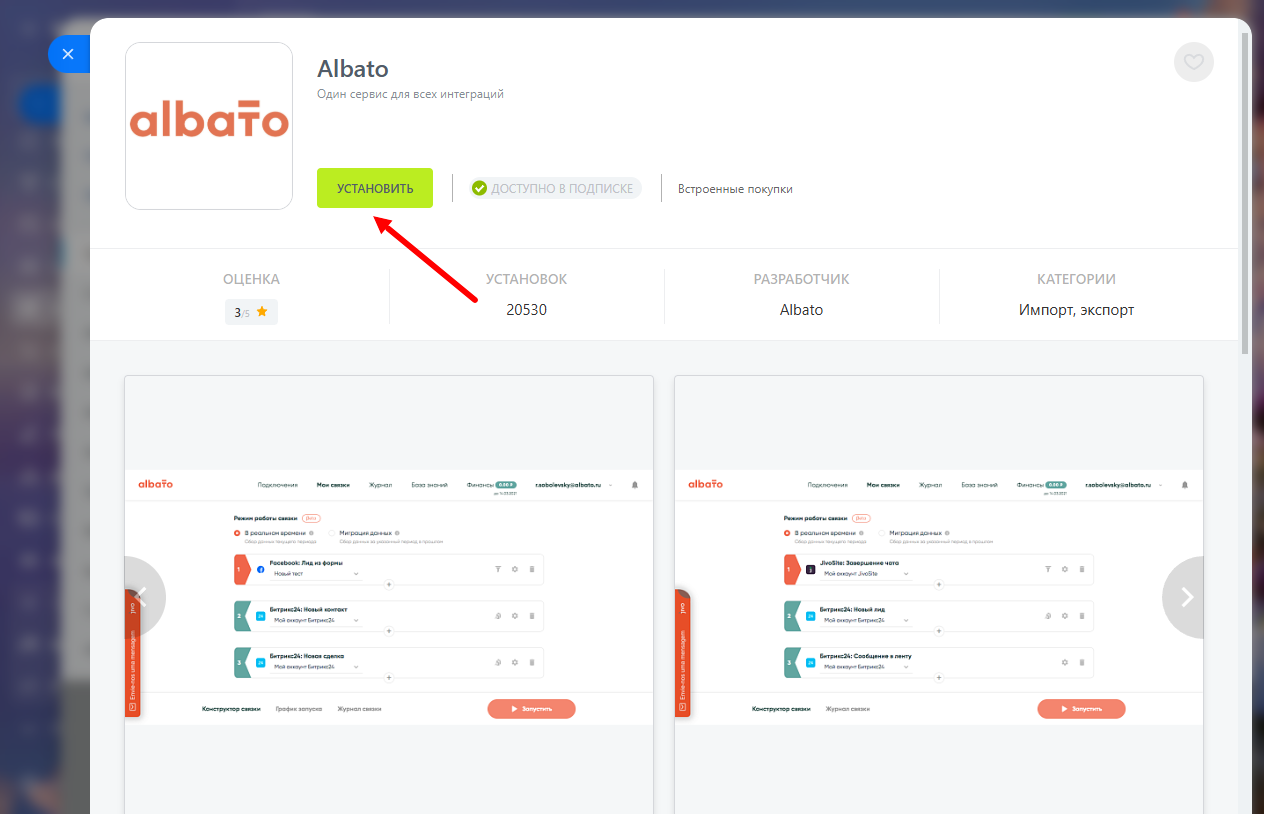Click Facebook icon in the left screenshot
Image resolution: width=1264 pixels, height=814 pixels.
click(261, 569)
